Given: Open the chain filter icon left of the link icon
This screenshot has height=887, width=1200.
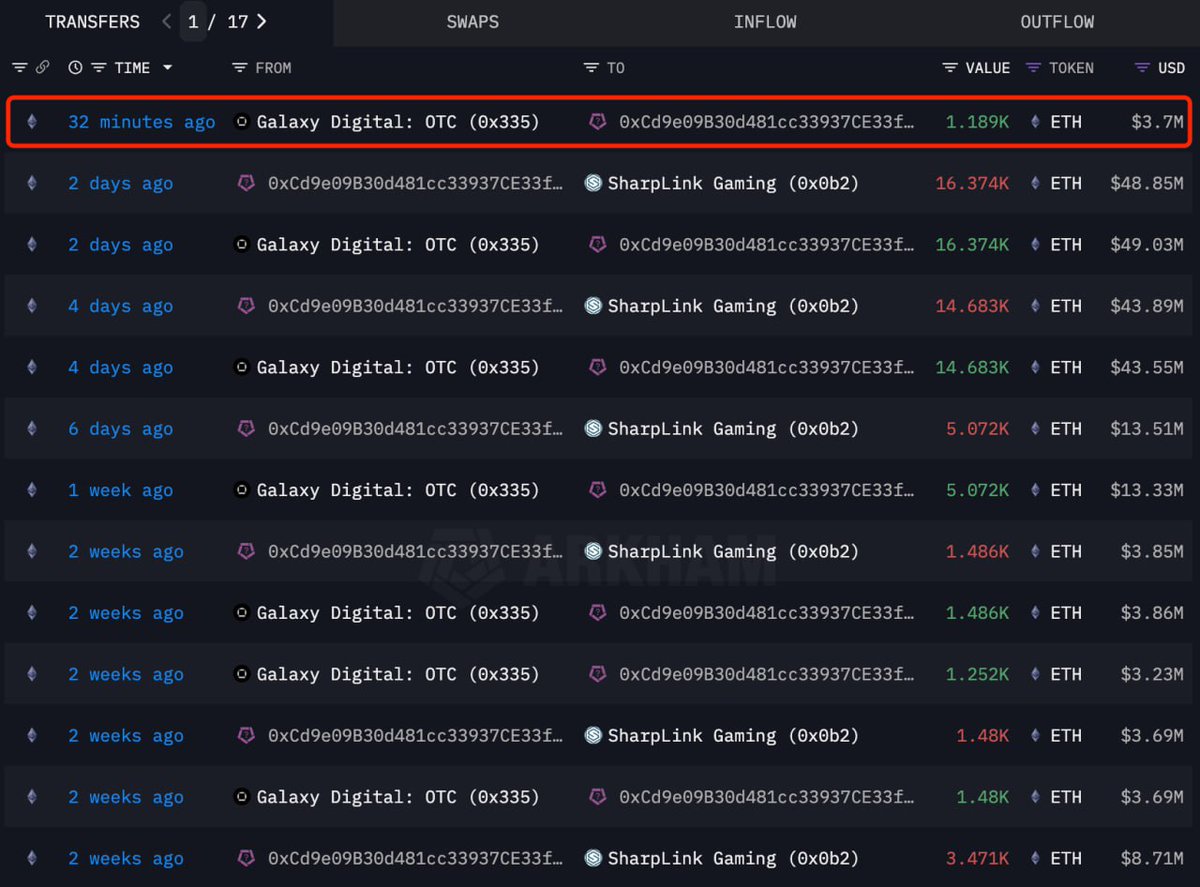Looking at the screenshot, I should click(x=19, y=68).
